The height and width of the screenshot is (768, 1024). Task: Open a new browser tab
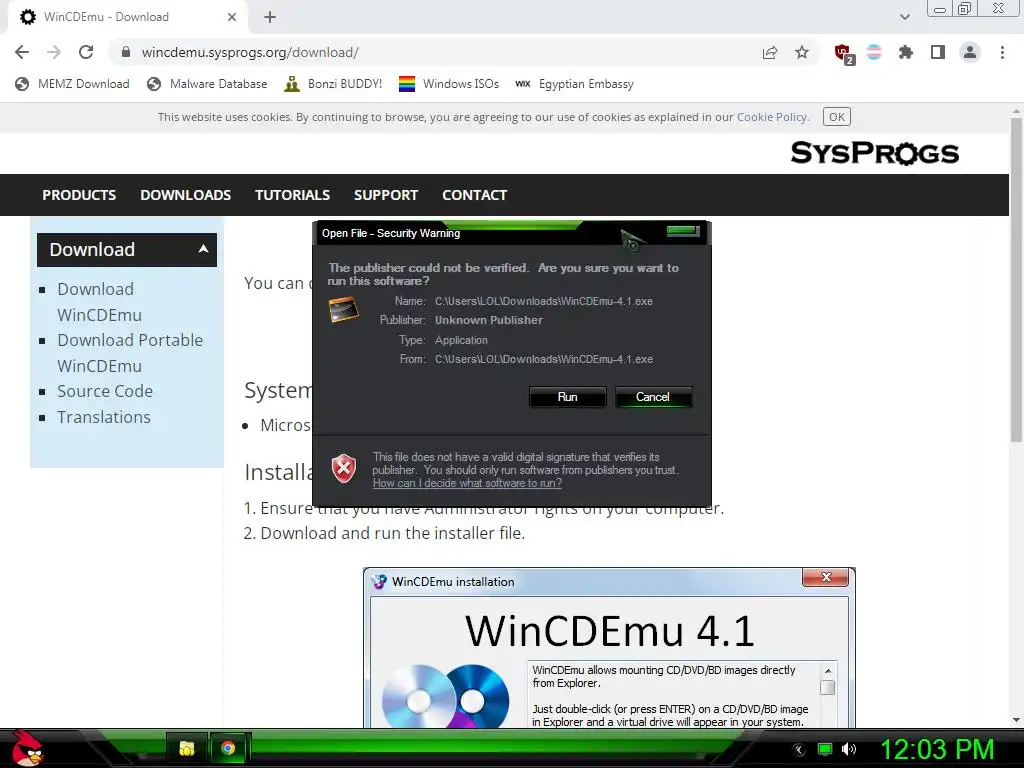pos(270,17)
